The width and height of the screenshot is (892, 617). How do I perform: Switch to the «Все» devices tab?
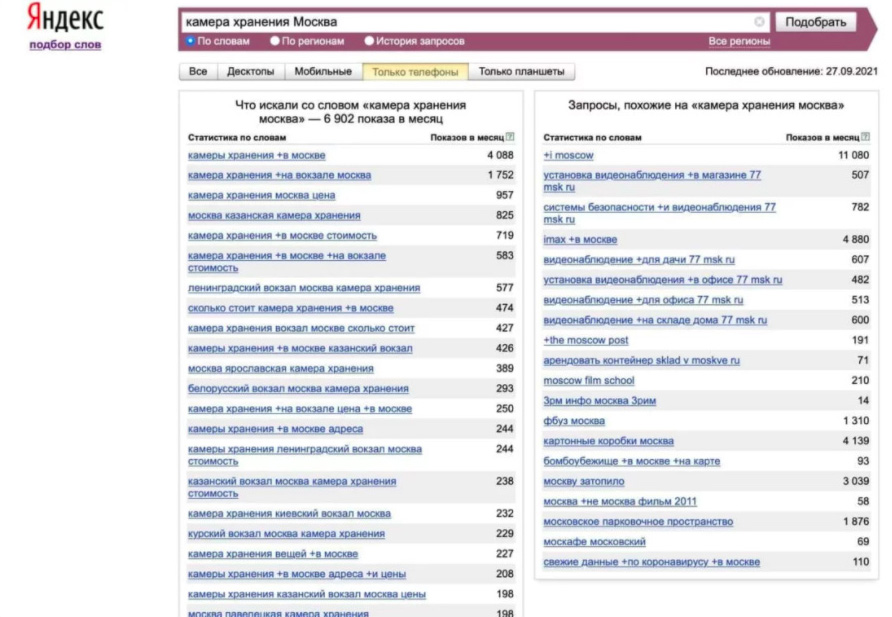click(198, 72)
